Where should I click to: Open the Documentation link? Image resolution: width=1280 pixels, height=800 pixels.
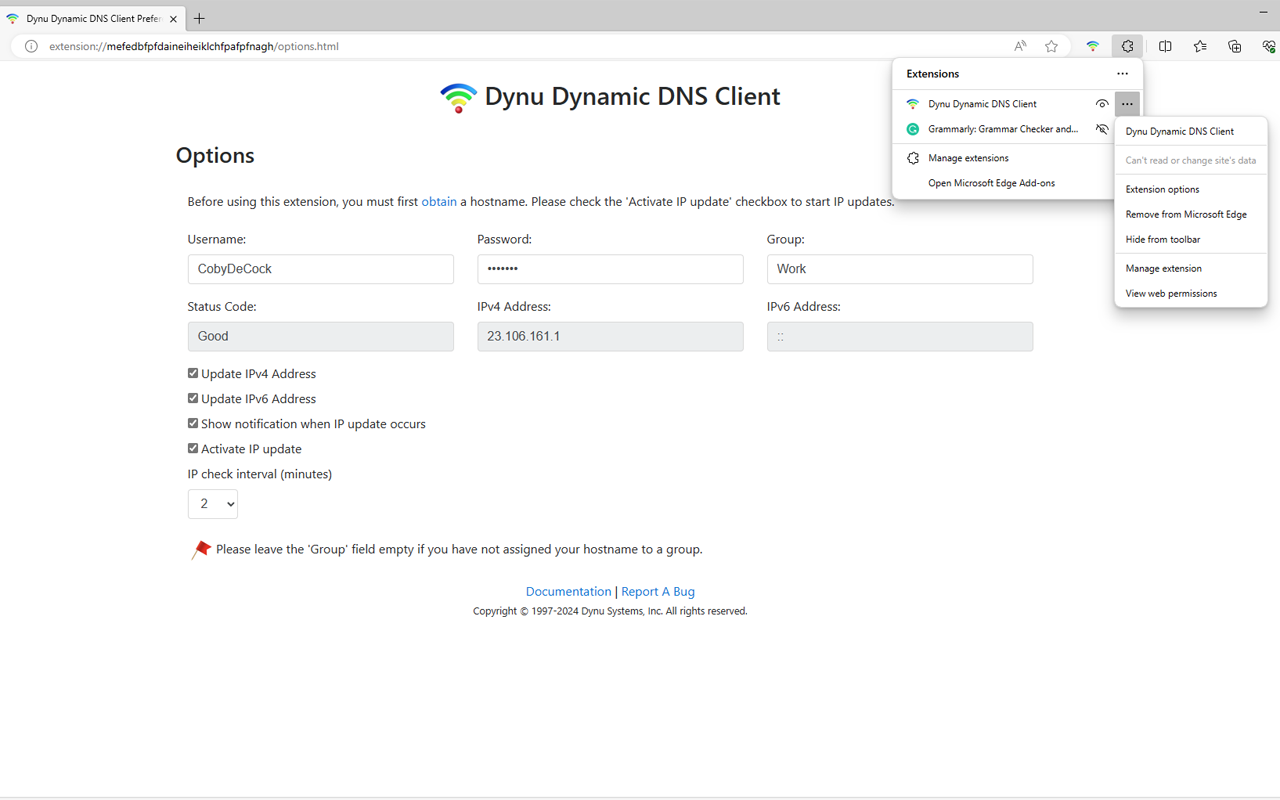(568, 591)
